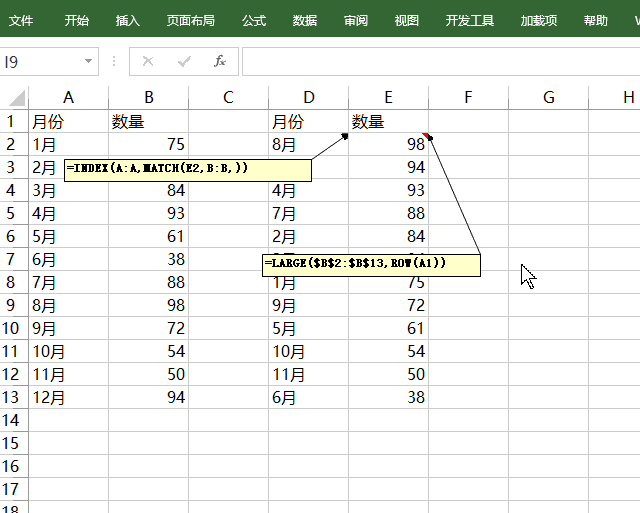Select cell A13 with 12月
Image resolution: width=640 pixels, height=513 pixels.
click(x=69, y=397)
